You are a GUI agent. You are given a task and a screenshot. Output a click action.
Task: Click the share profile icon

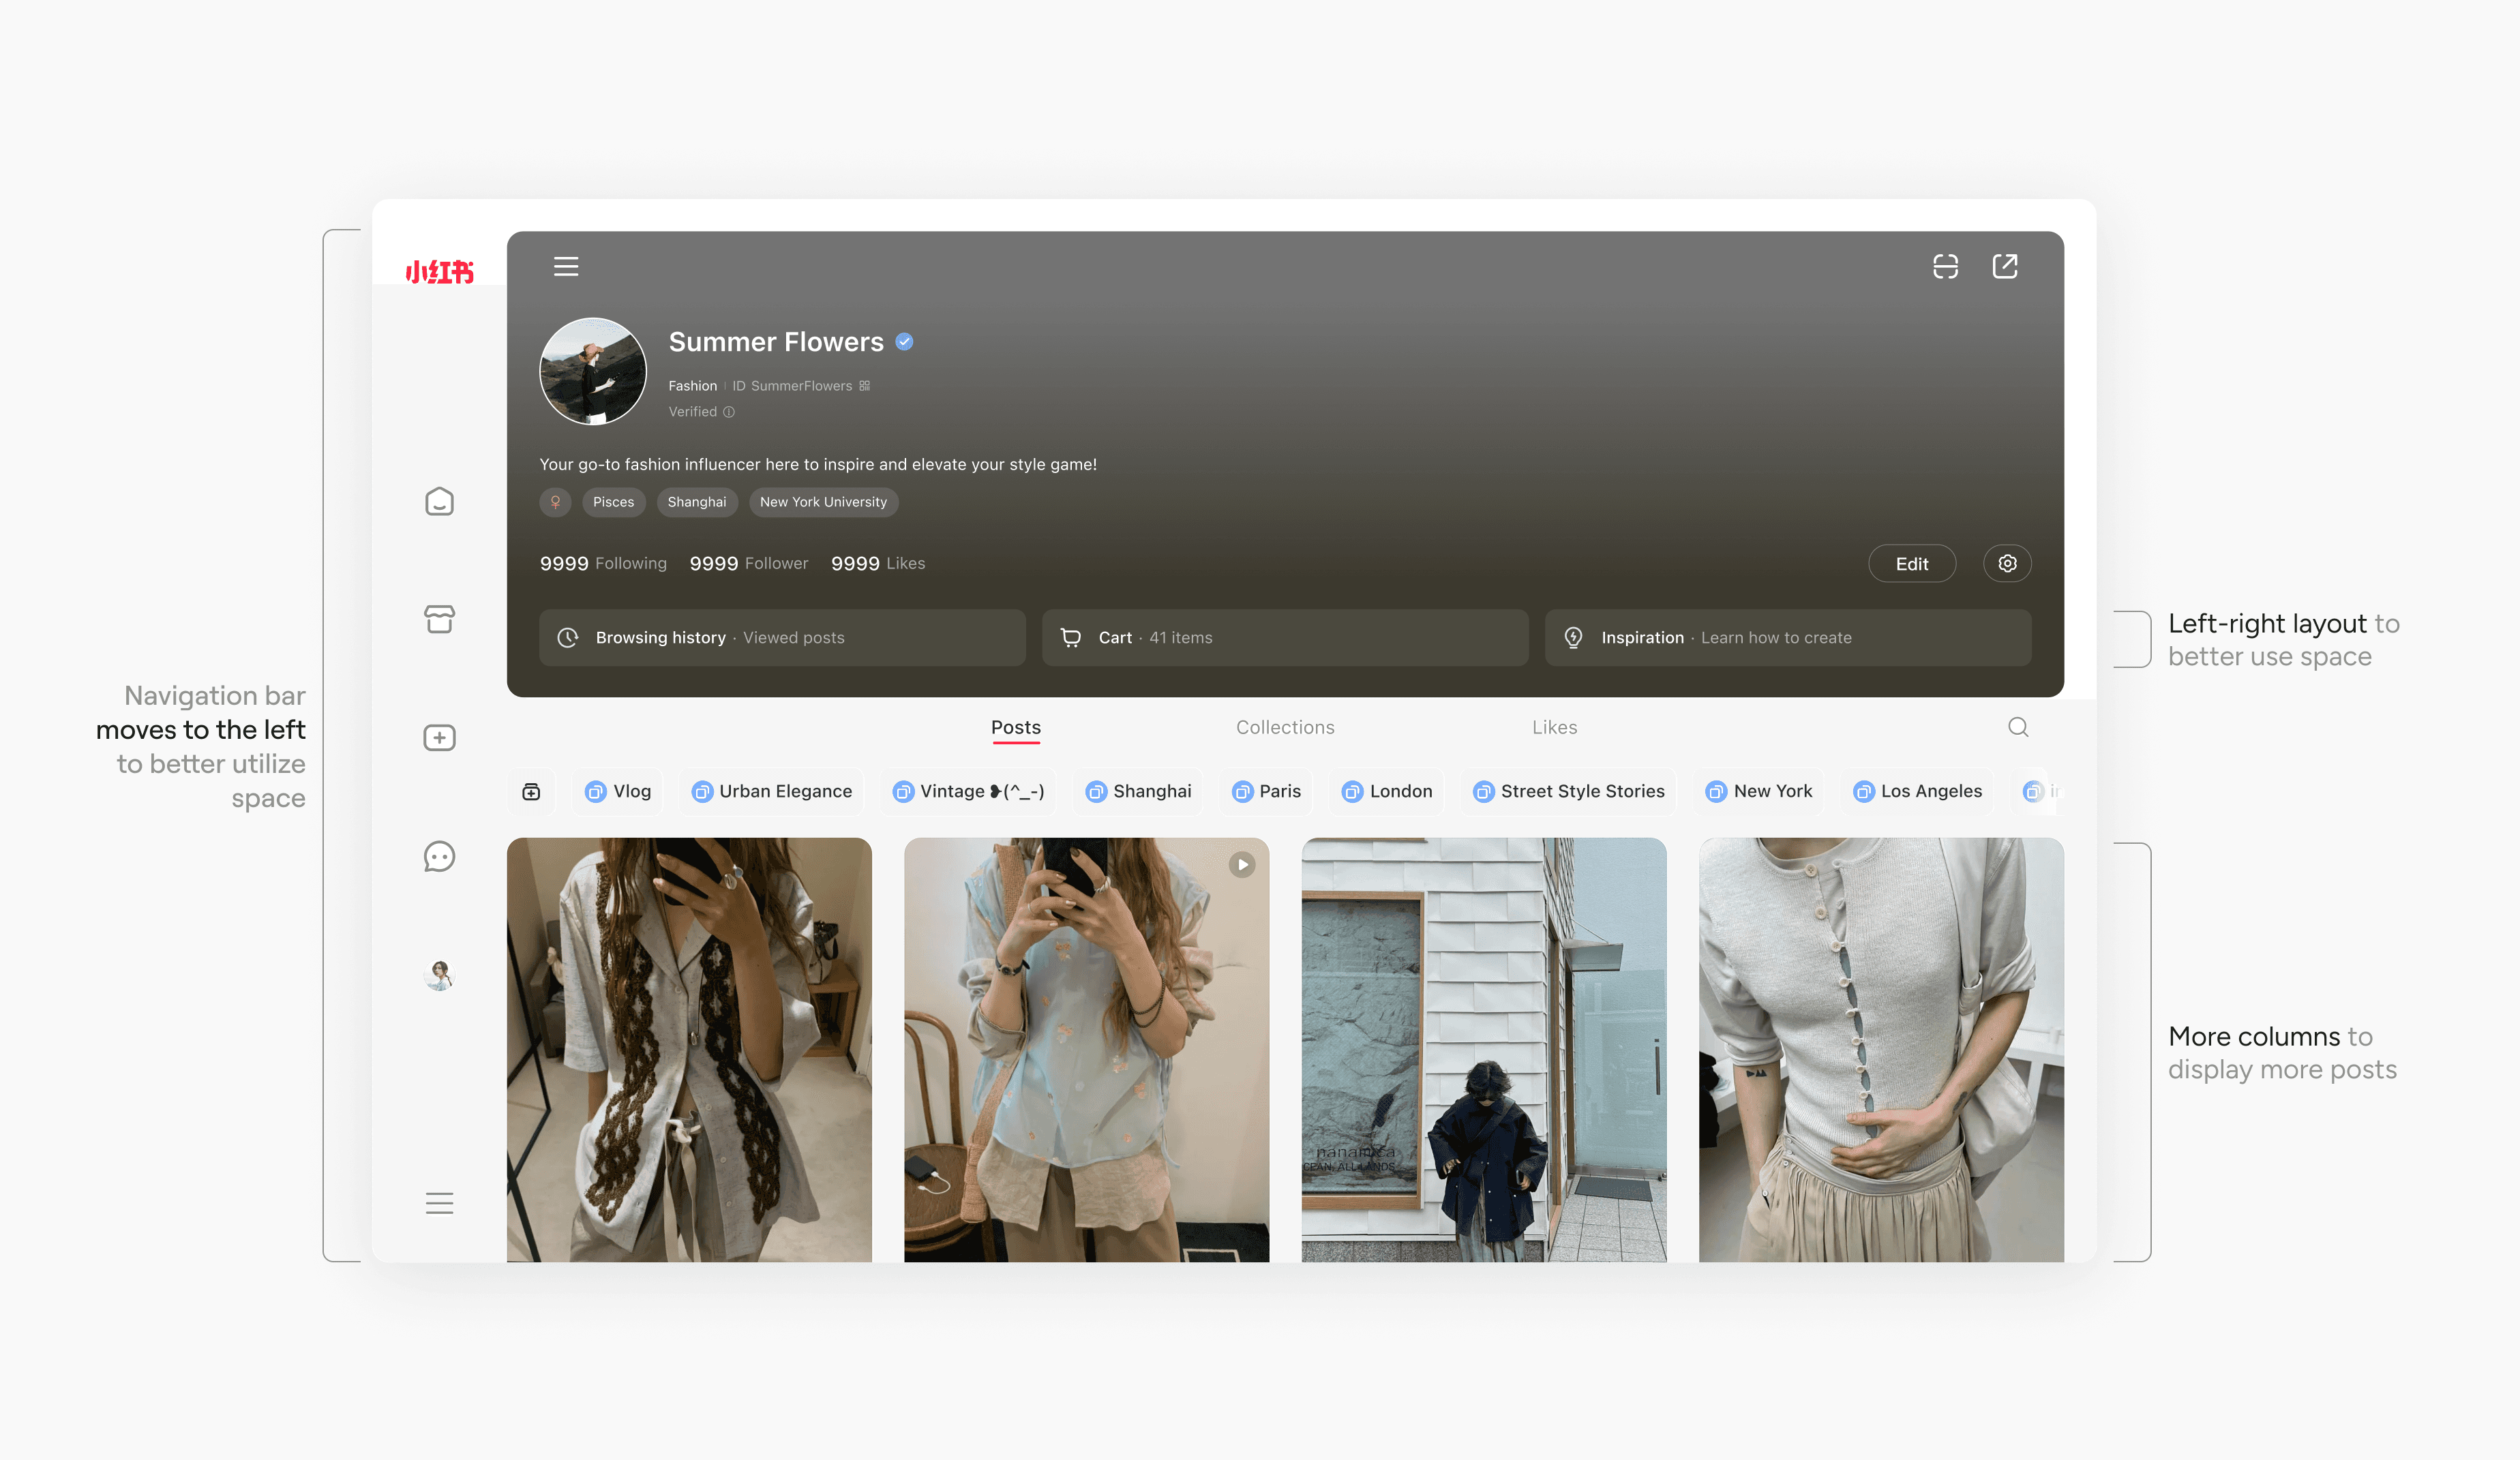(2005, 266)
